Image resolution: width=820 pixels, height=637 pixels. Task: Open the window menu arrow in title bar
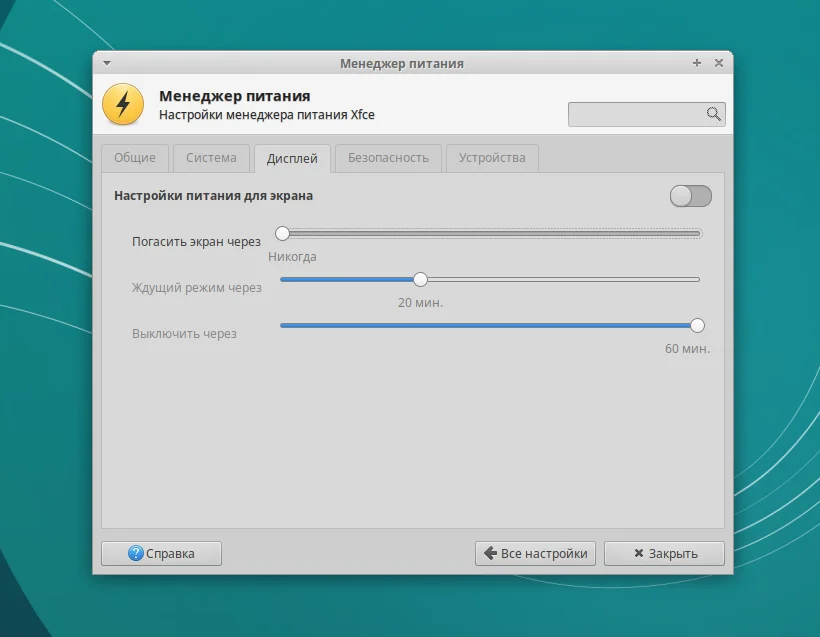point(107,63)
